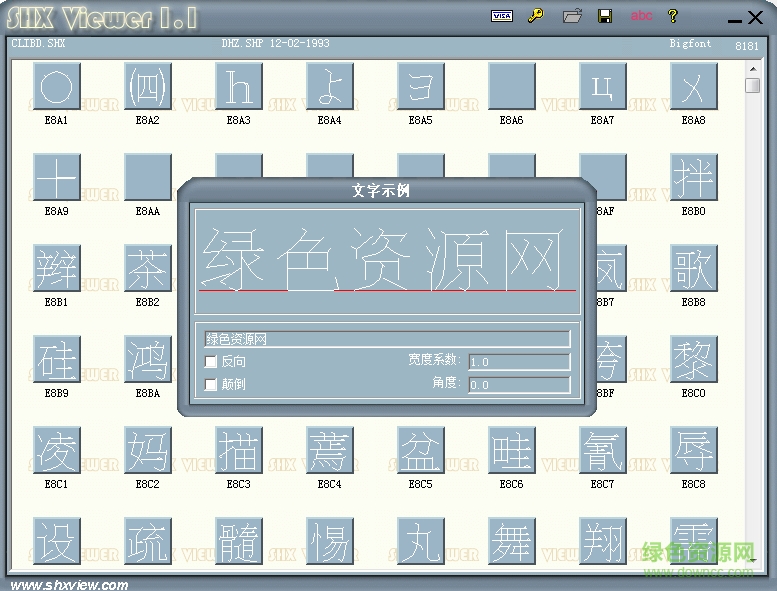Click the DHZ.SHP 12-02-1993 text
The image size is (777, 591).
point(276,44)
